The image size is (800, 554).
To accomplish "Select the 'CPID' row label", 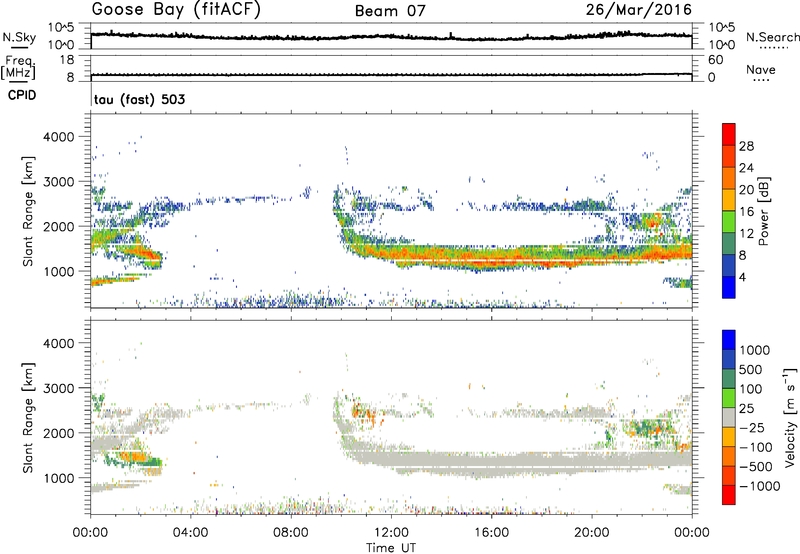I will click(x=22, y=95).
